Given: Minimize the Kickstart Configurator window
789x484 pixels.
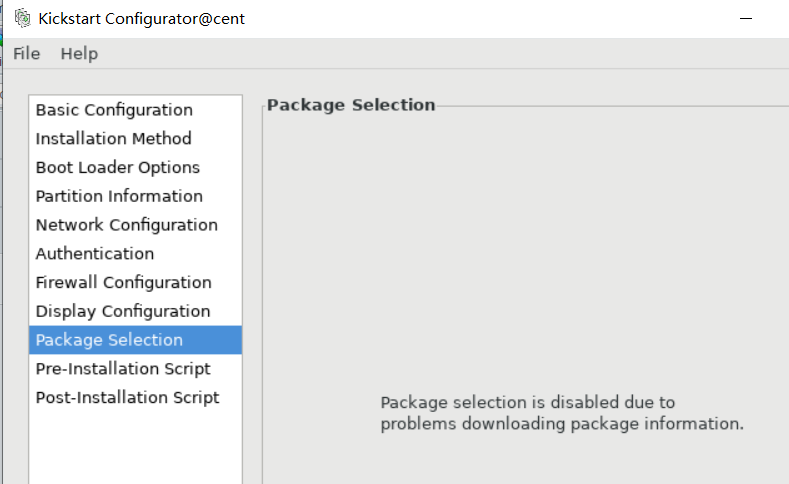Looking at the screenshot, I should pyautogui.click(x=746, y=19).
